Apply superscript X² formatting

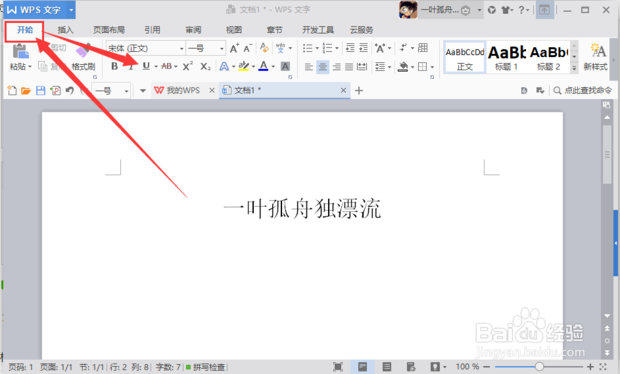[187, 66]
